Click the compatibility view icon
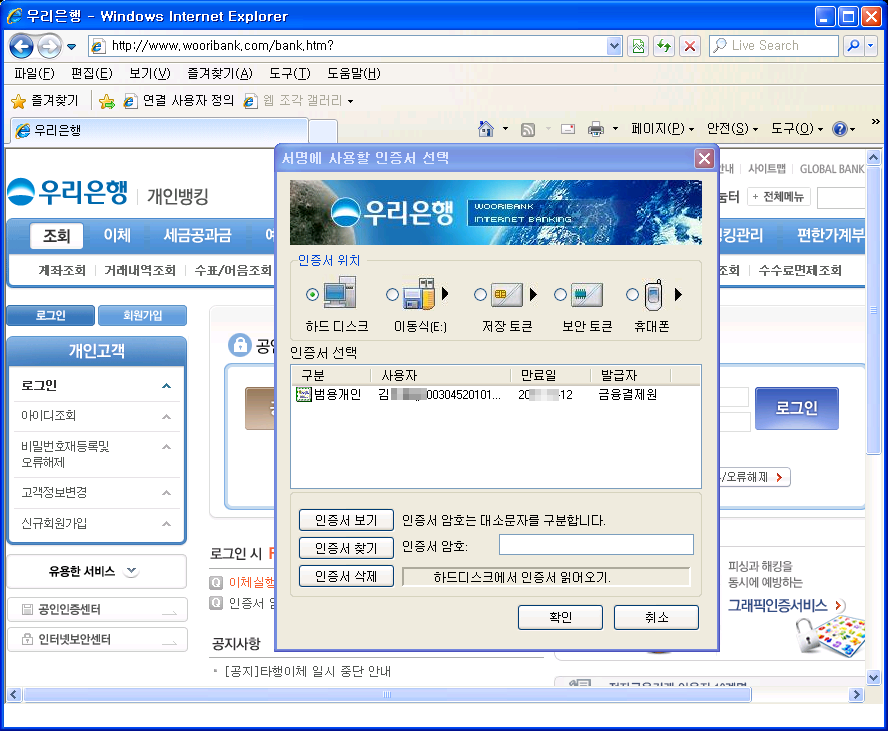Screen dimensions: 888x731 (x=638, y=46)
